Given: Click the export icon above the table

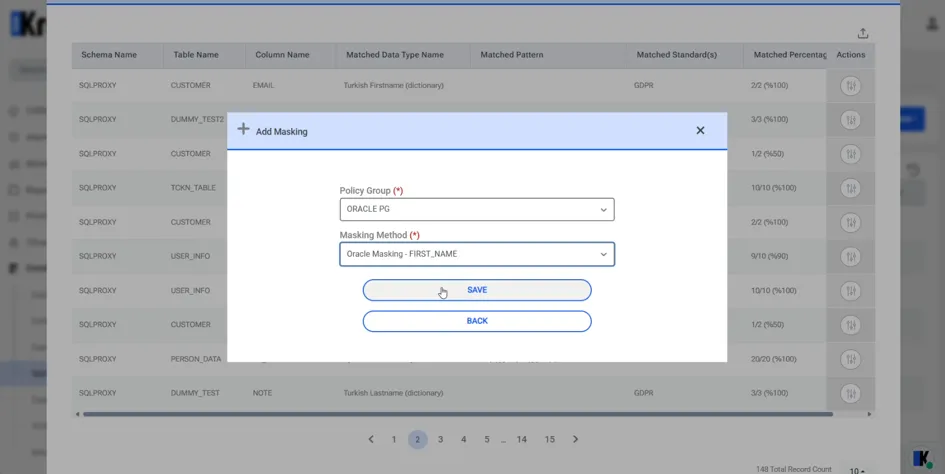Looking at the screenshot, I should coord(862,33).
